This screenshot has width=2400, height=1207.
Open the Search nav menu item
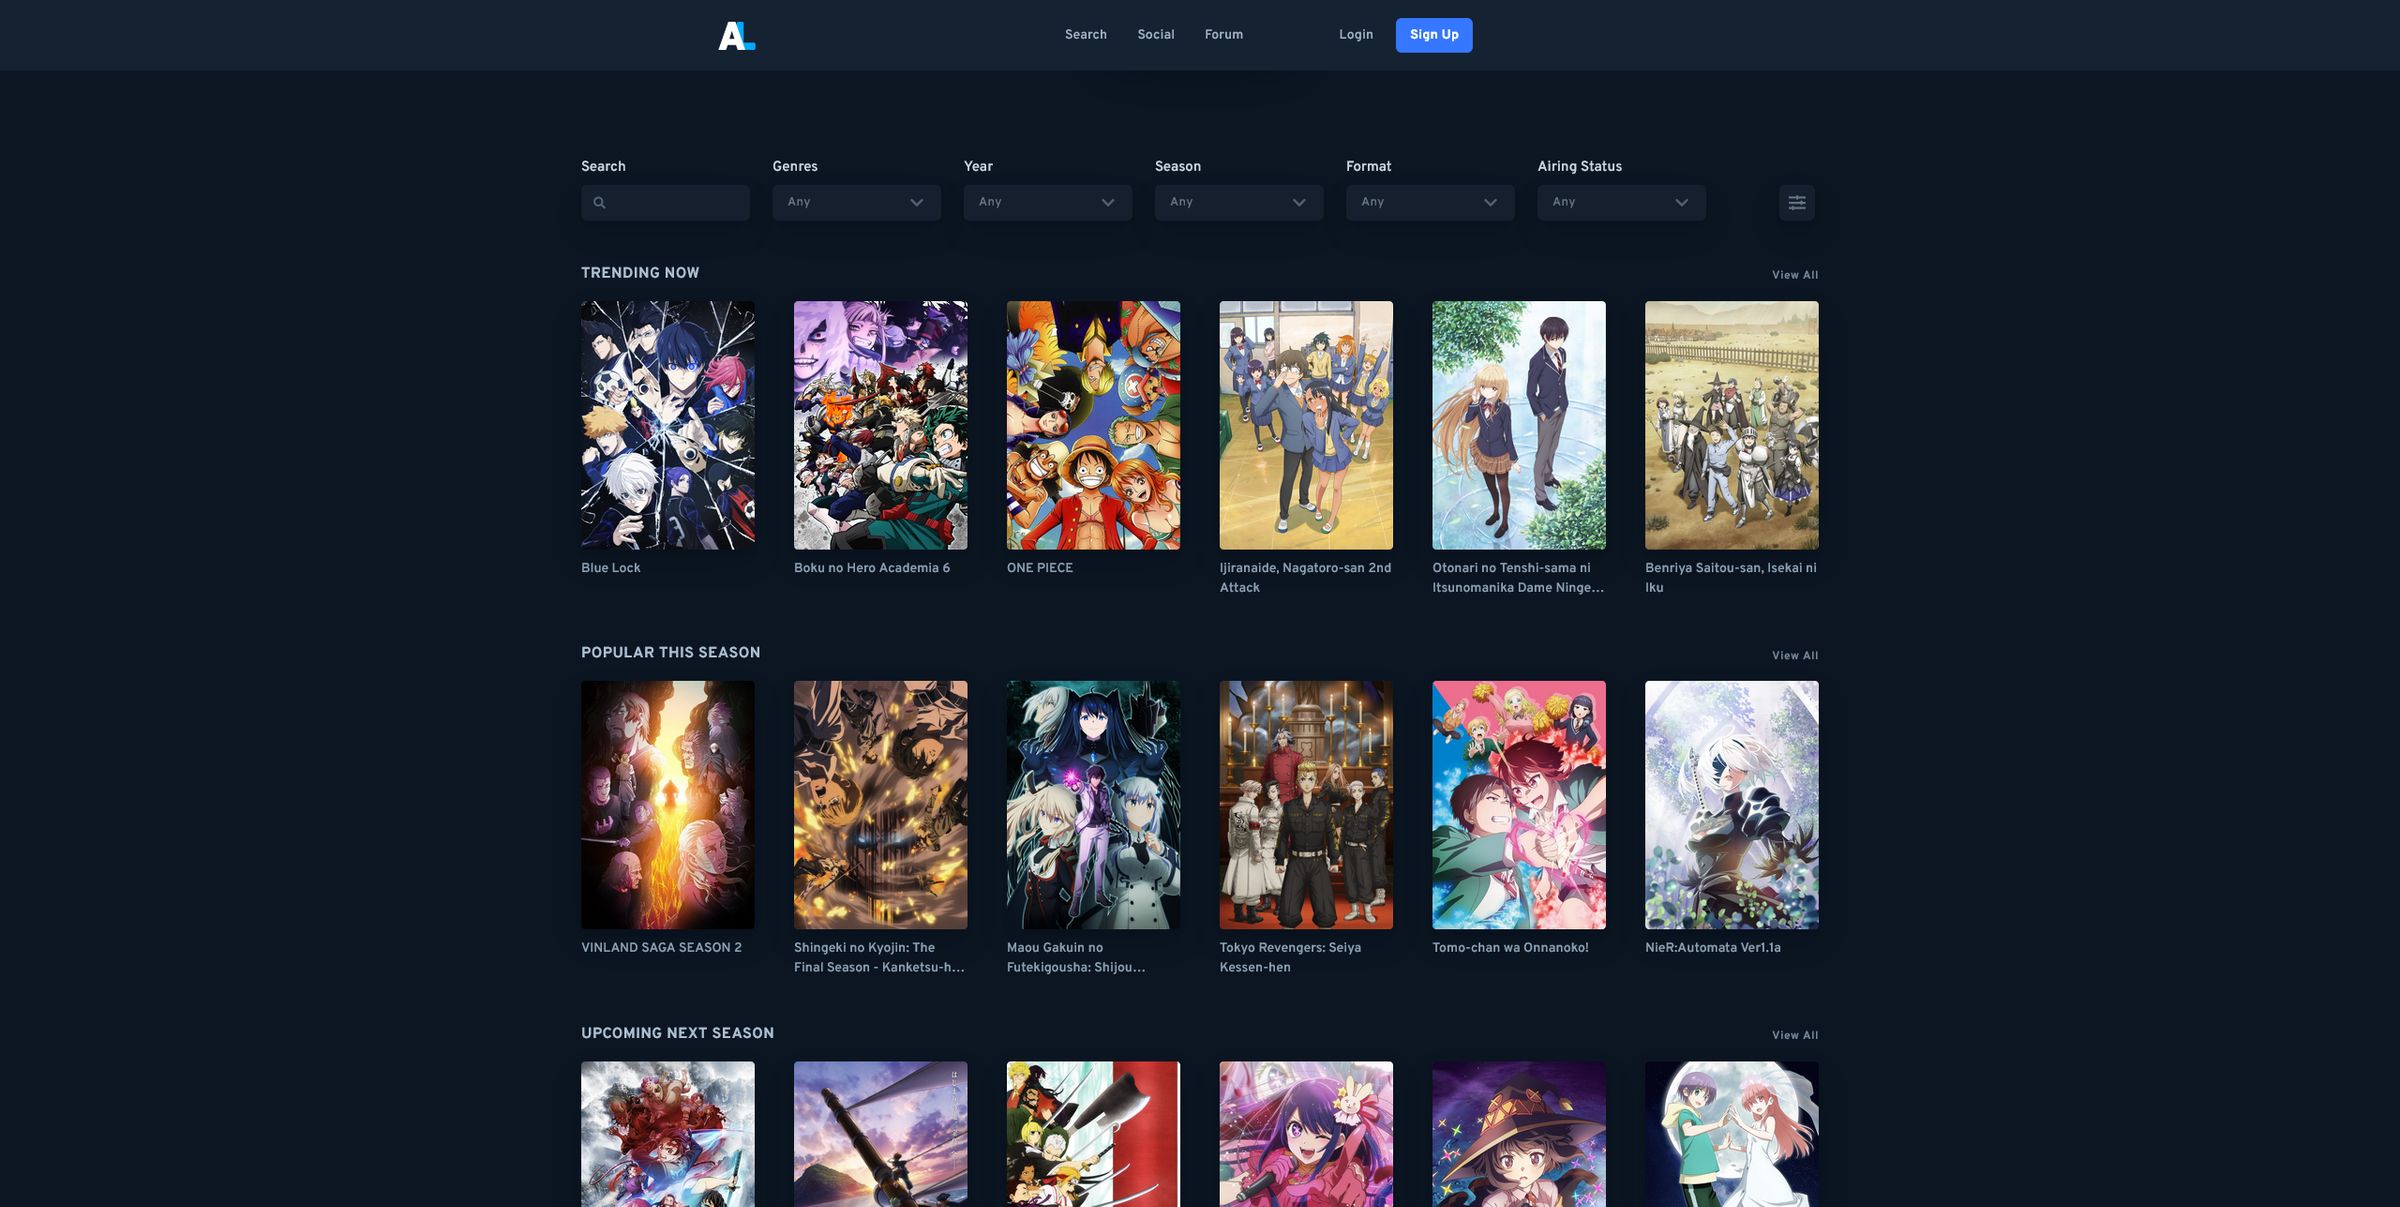(x=1085, y=35)
